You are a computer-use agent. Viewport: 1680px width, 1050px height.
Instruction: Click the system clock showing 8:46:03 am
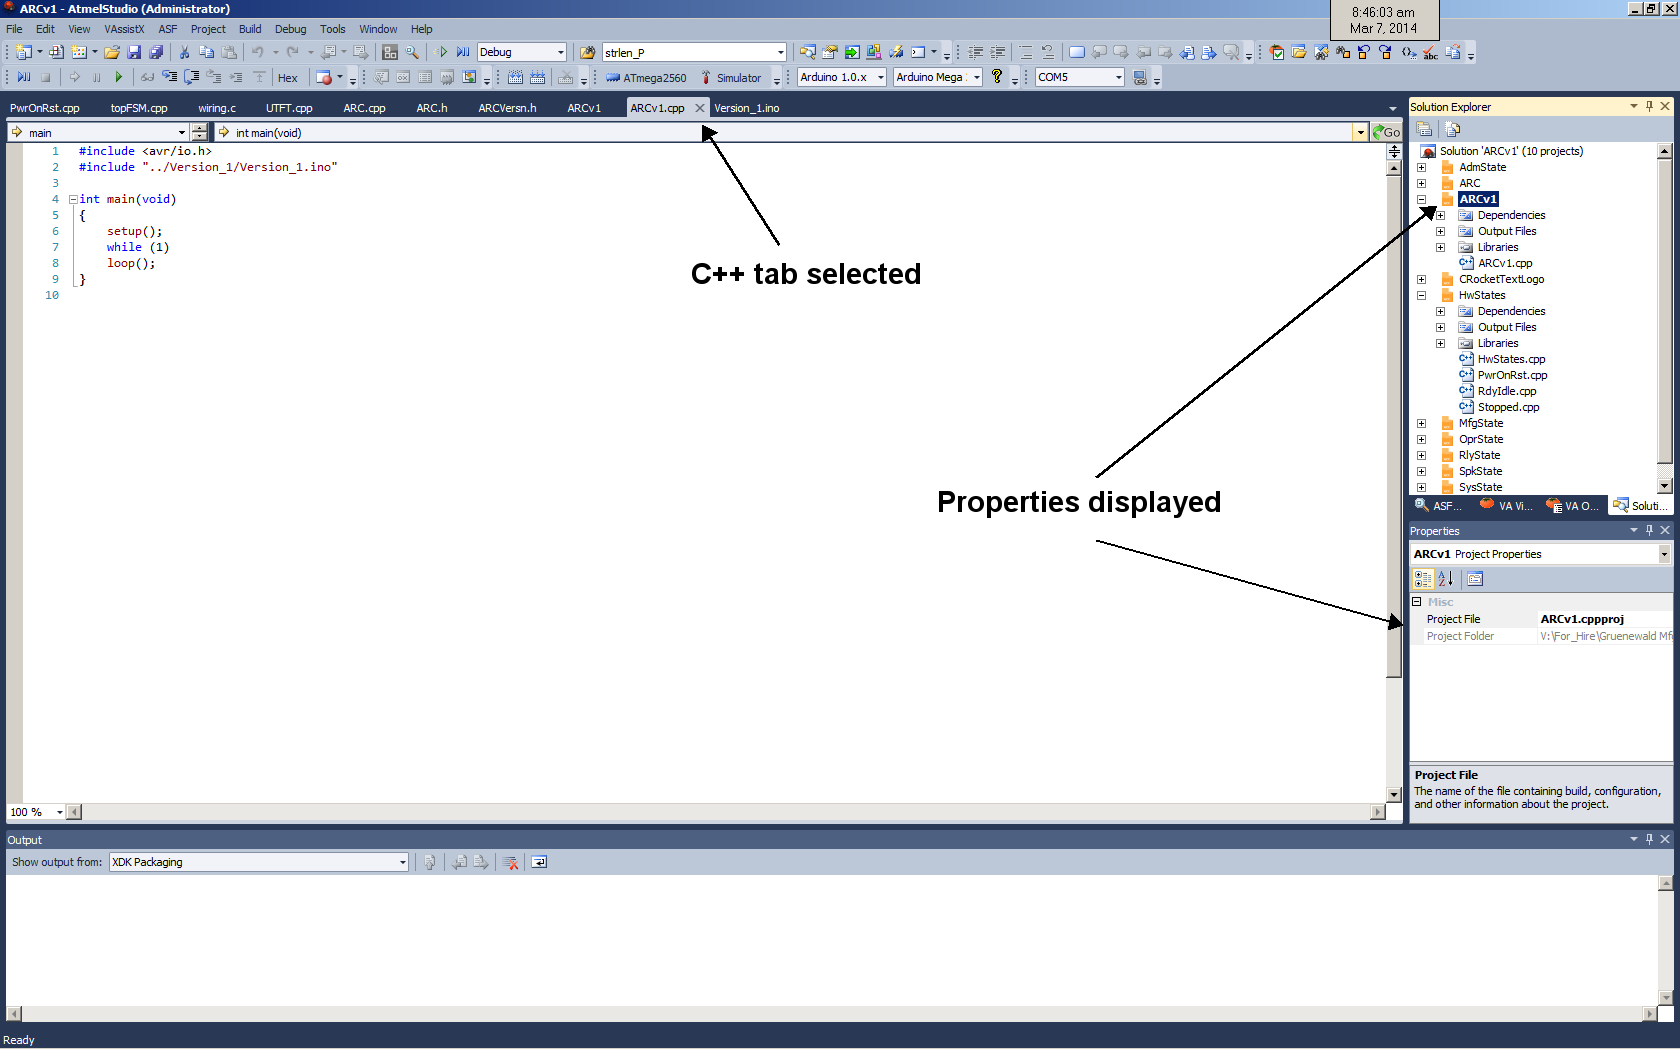coord(1383,20)
